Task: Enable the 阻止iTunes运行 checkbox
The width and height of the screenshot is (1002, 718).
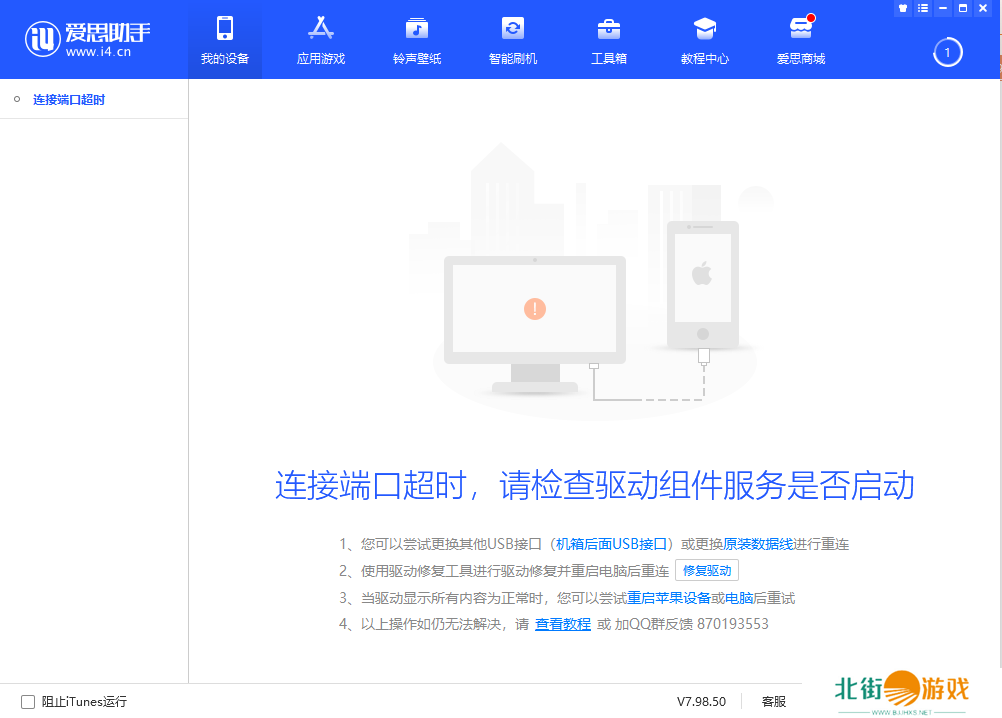Action: coord(28,702)
